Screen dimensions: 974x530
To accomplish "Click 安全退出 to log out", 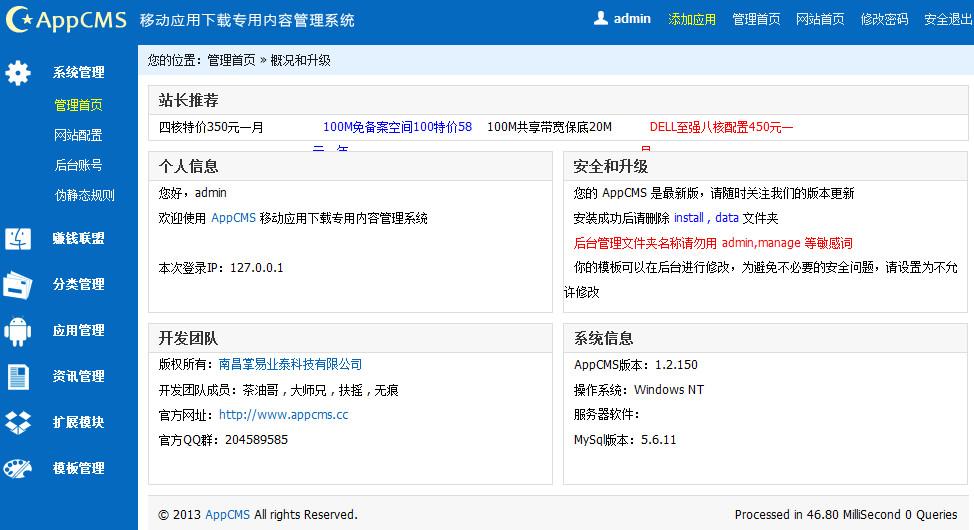I will point(948,19).
